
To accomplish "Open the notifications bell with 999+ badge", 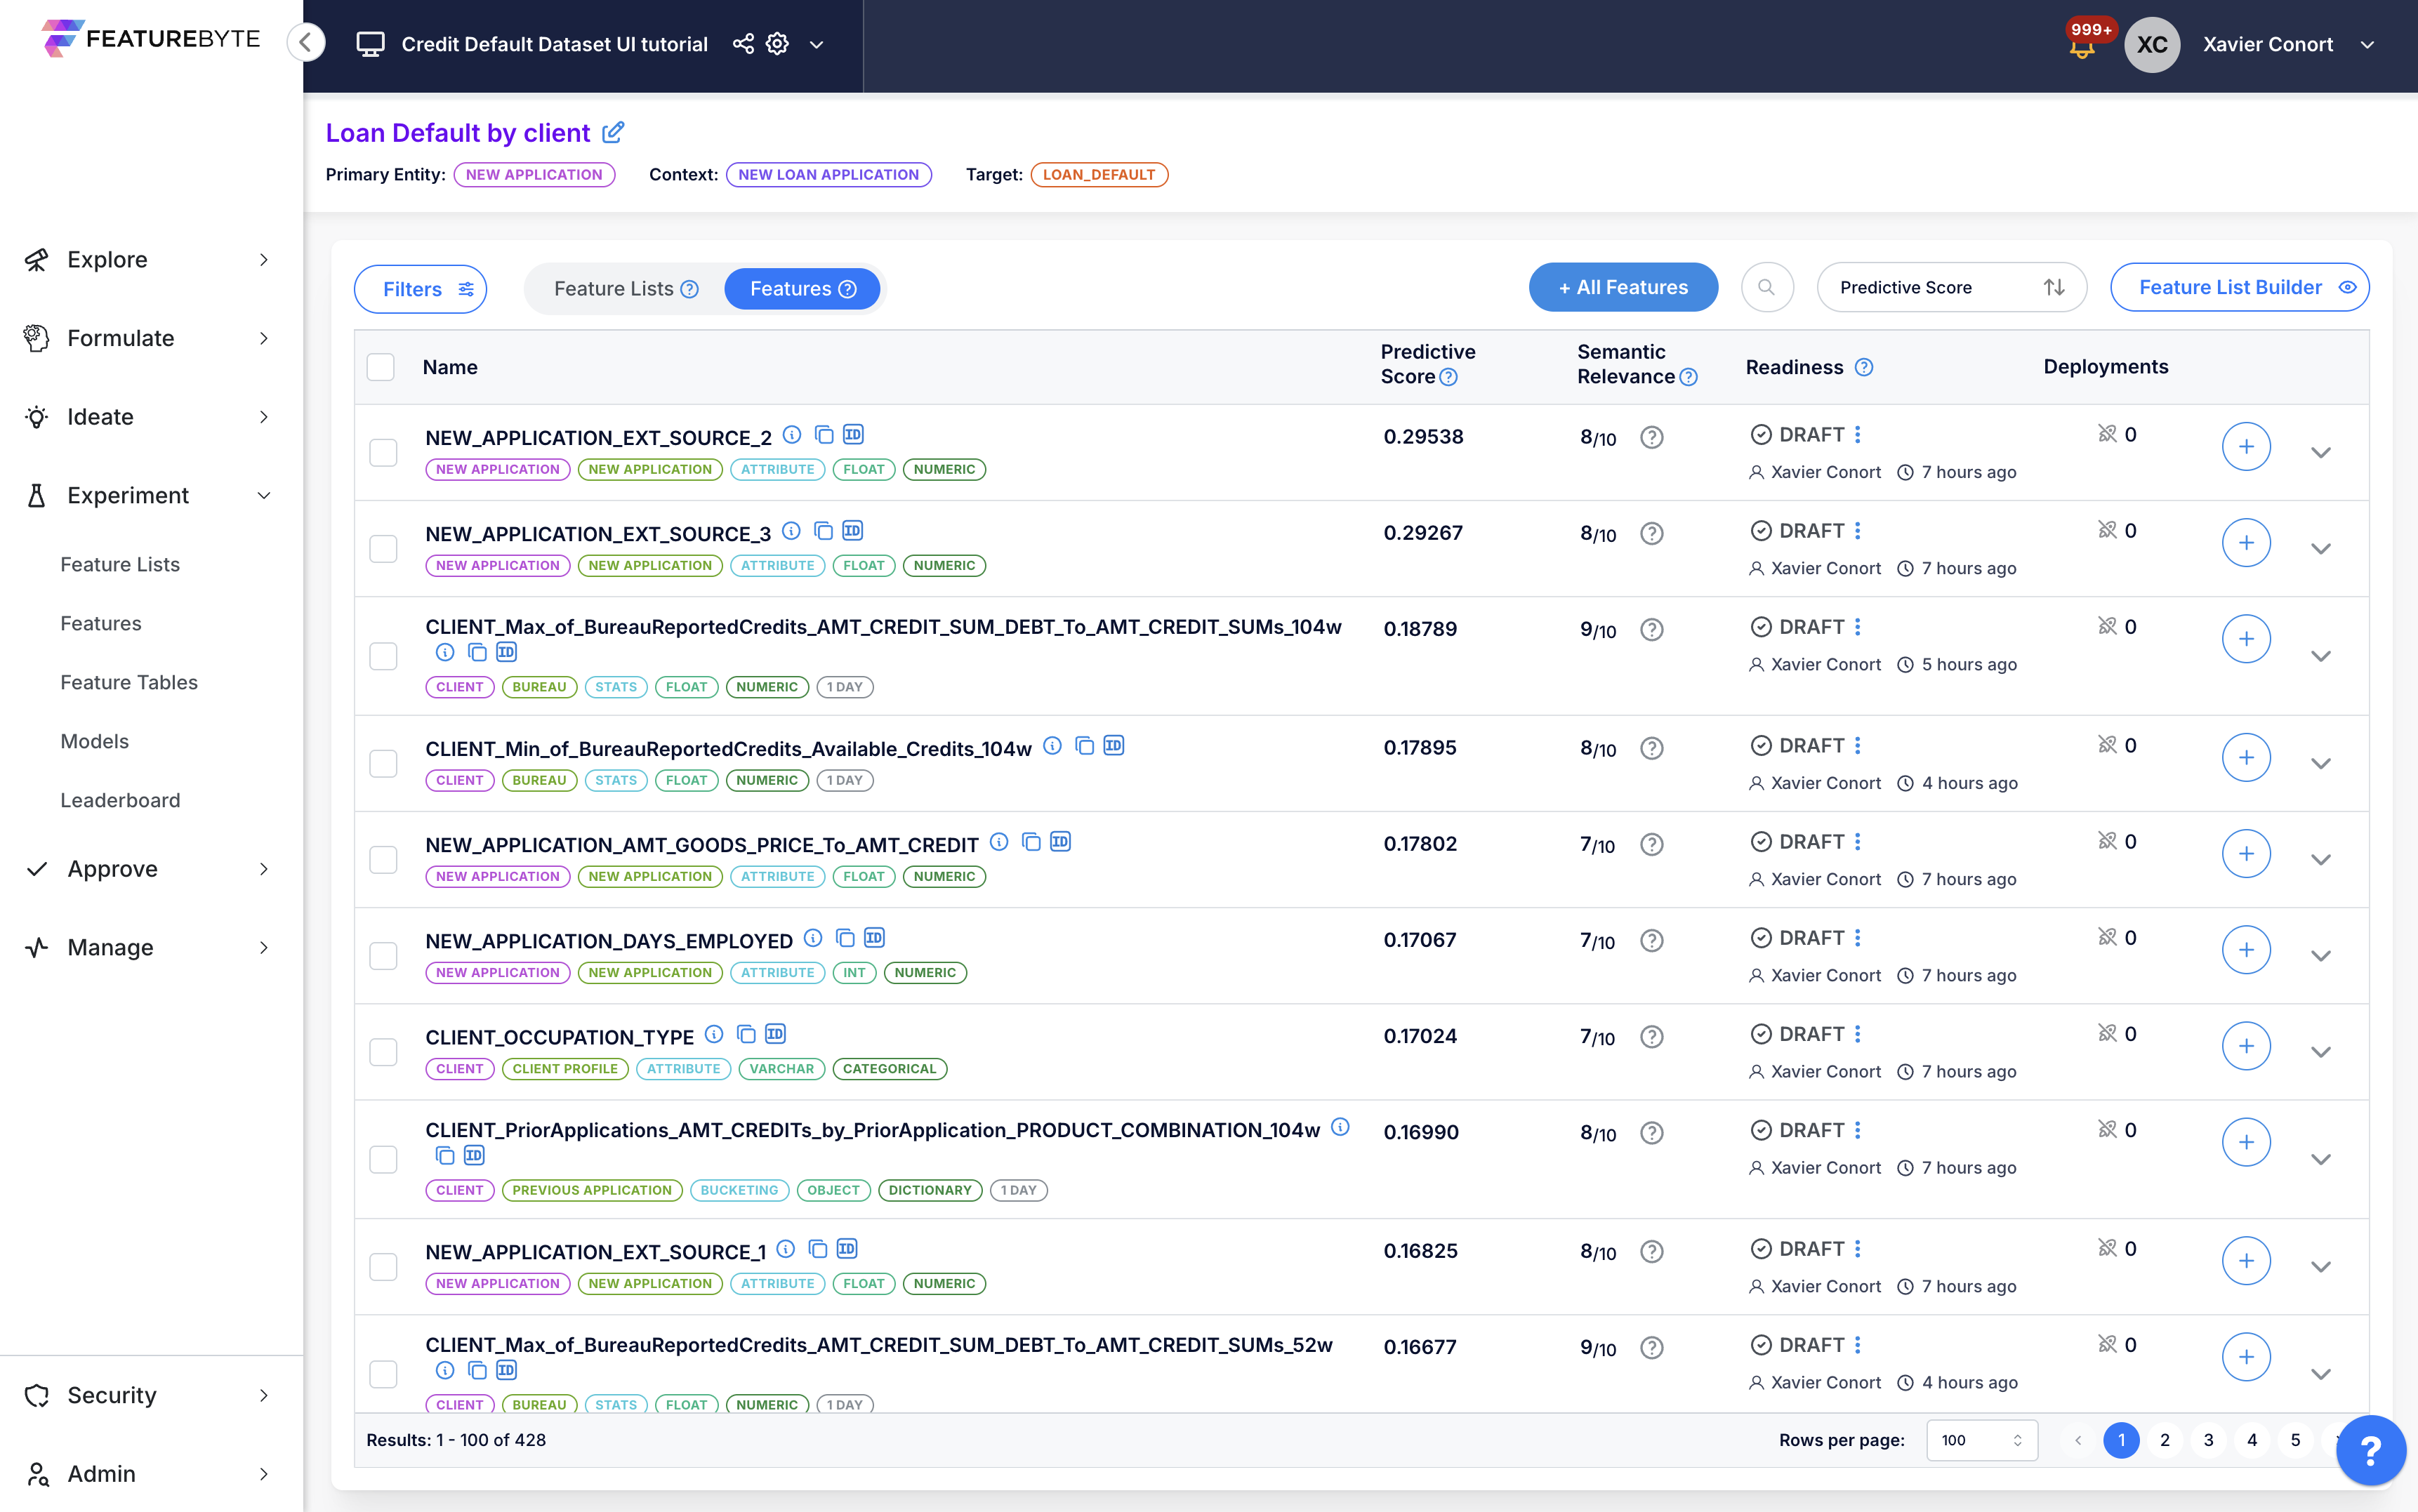I will pyautogui.click(x=2082, y=46).
